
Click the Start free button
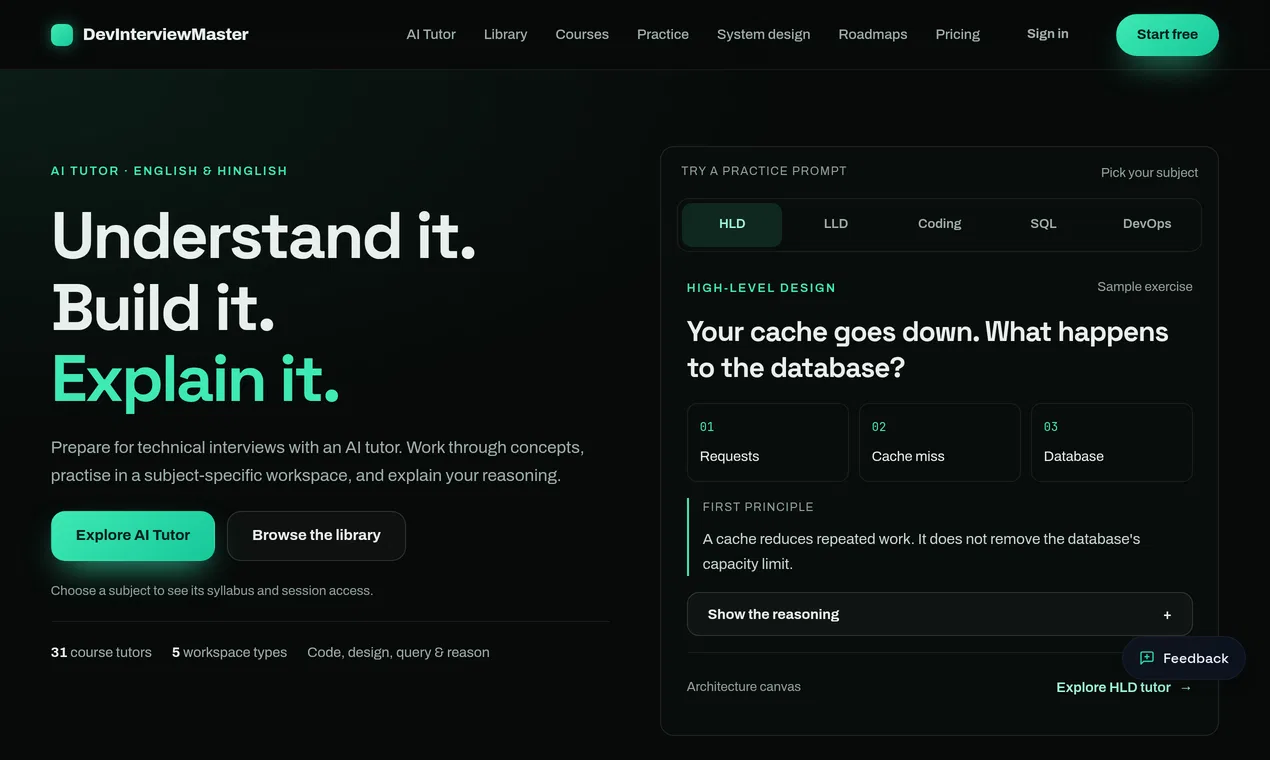click(1167, 35)
